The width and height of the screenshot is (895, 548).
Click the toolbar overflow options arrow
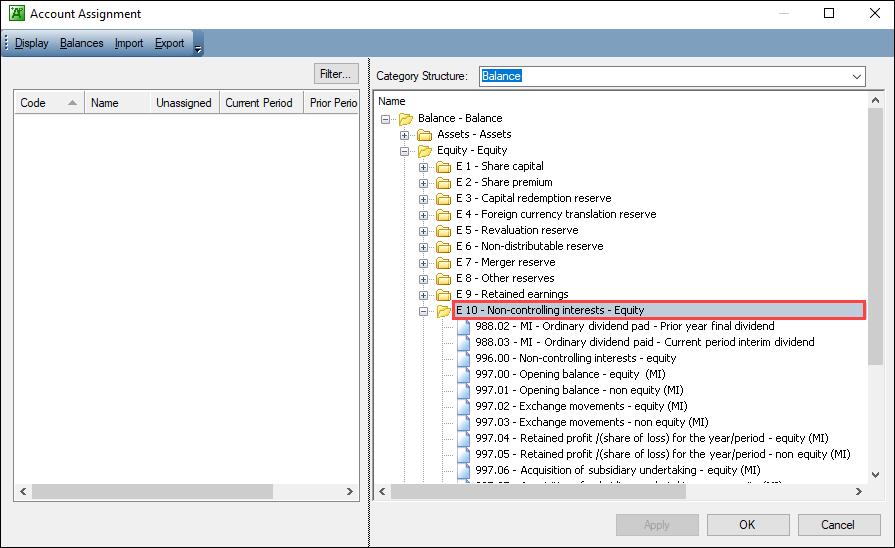pos(198,46)
